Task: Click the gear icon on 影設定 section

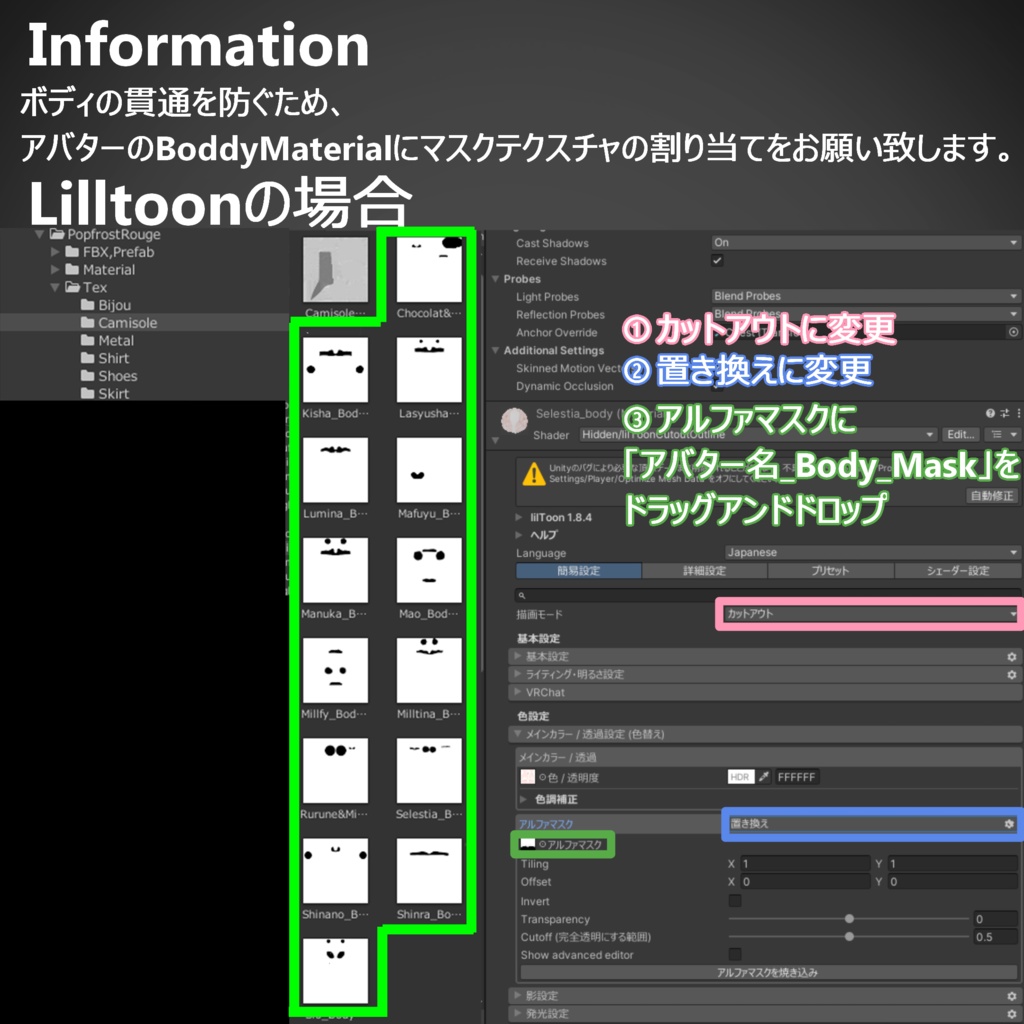Action: pyautogui.click(x=1009, y=995)
